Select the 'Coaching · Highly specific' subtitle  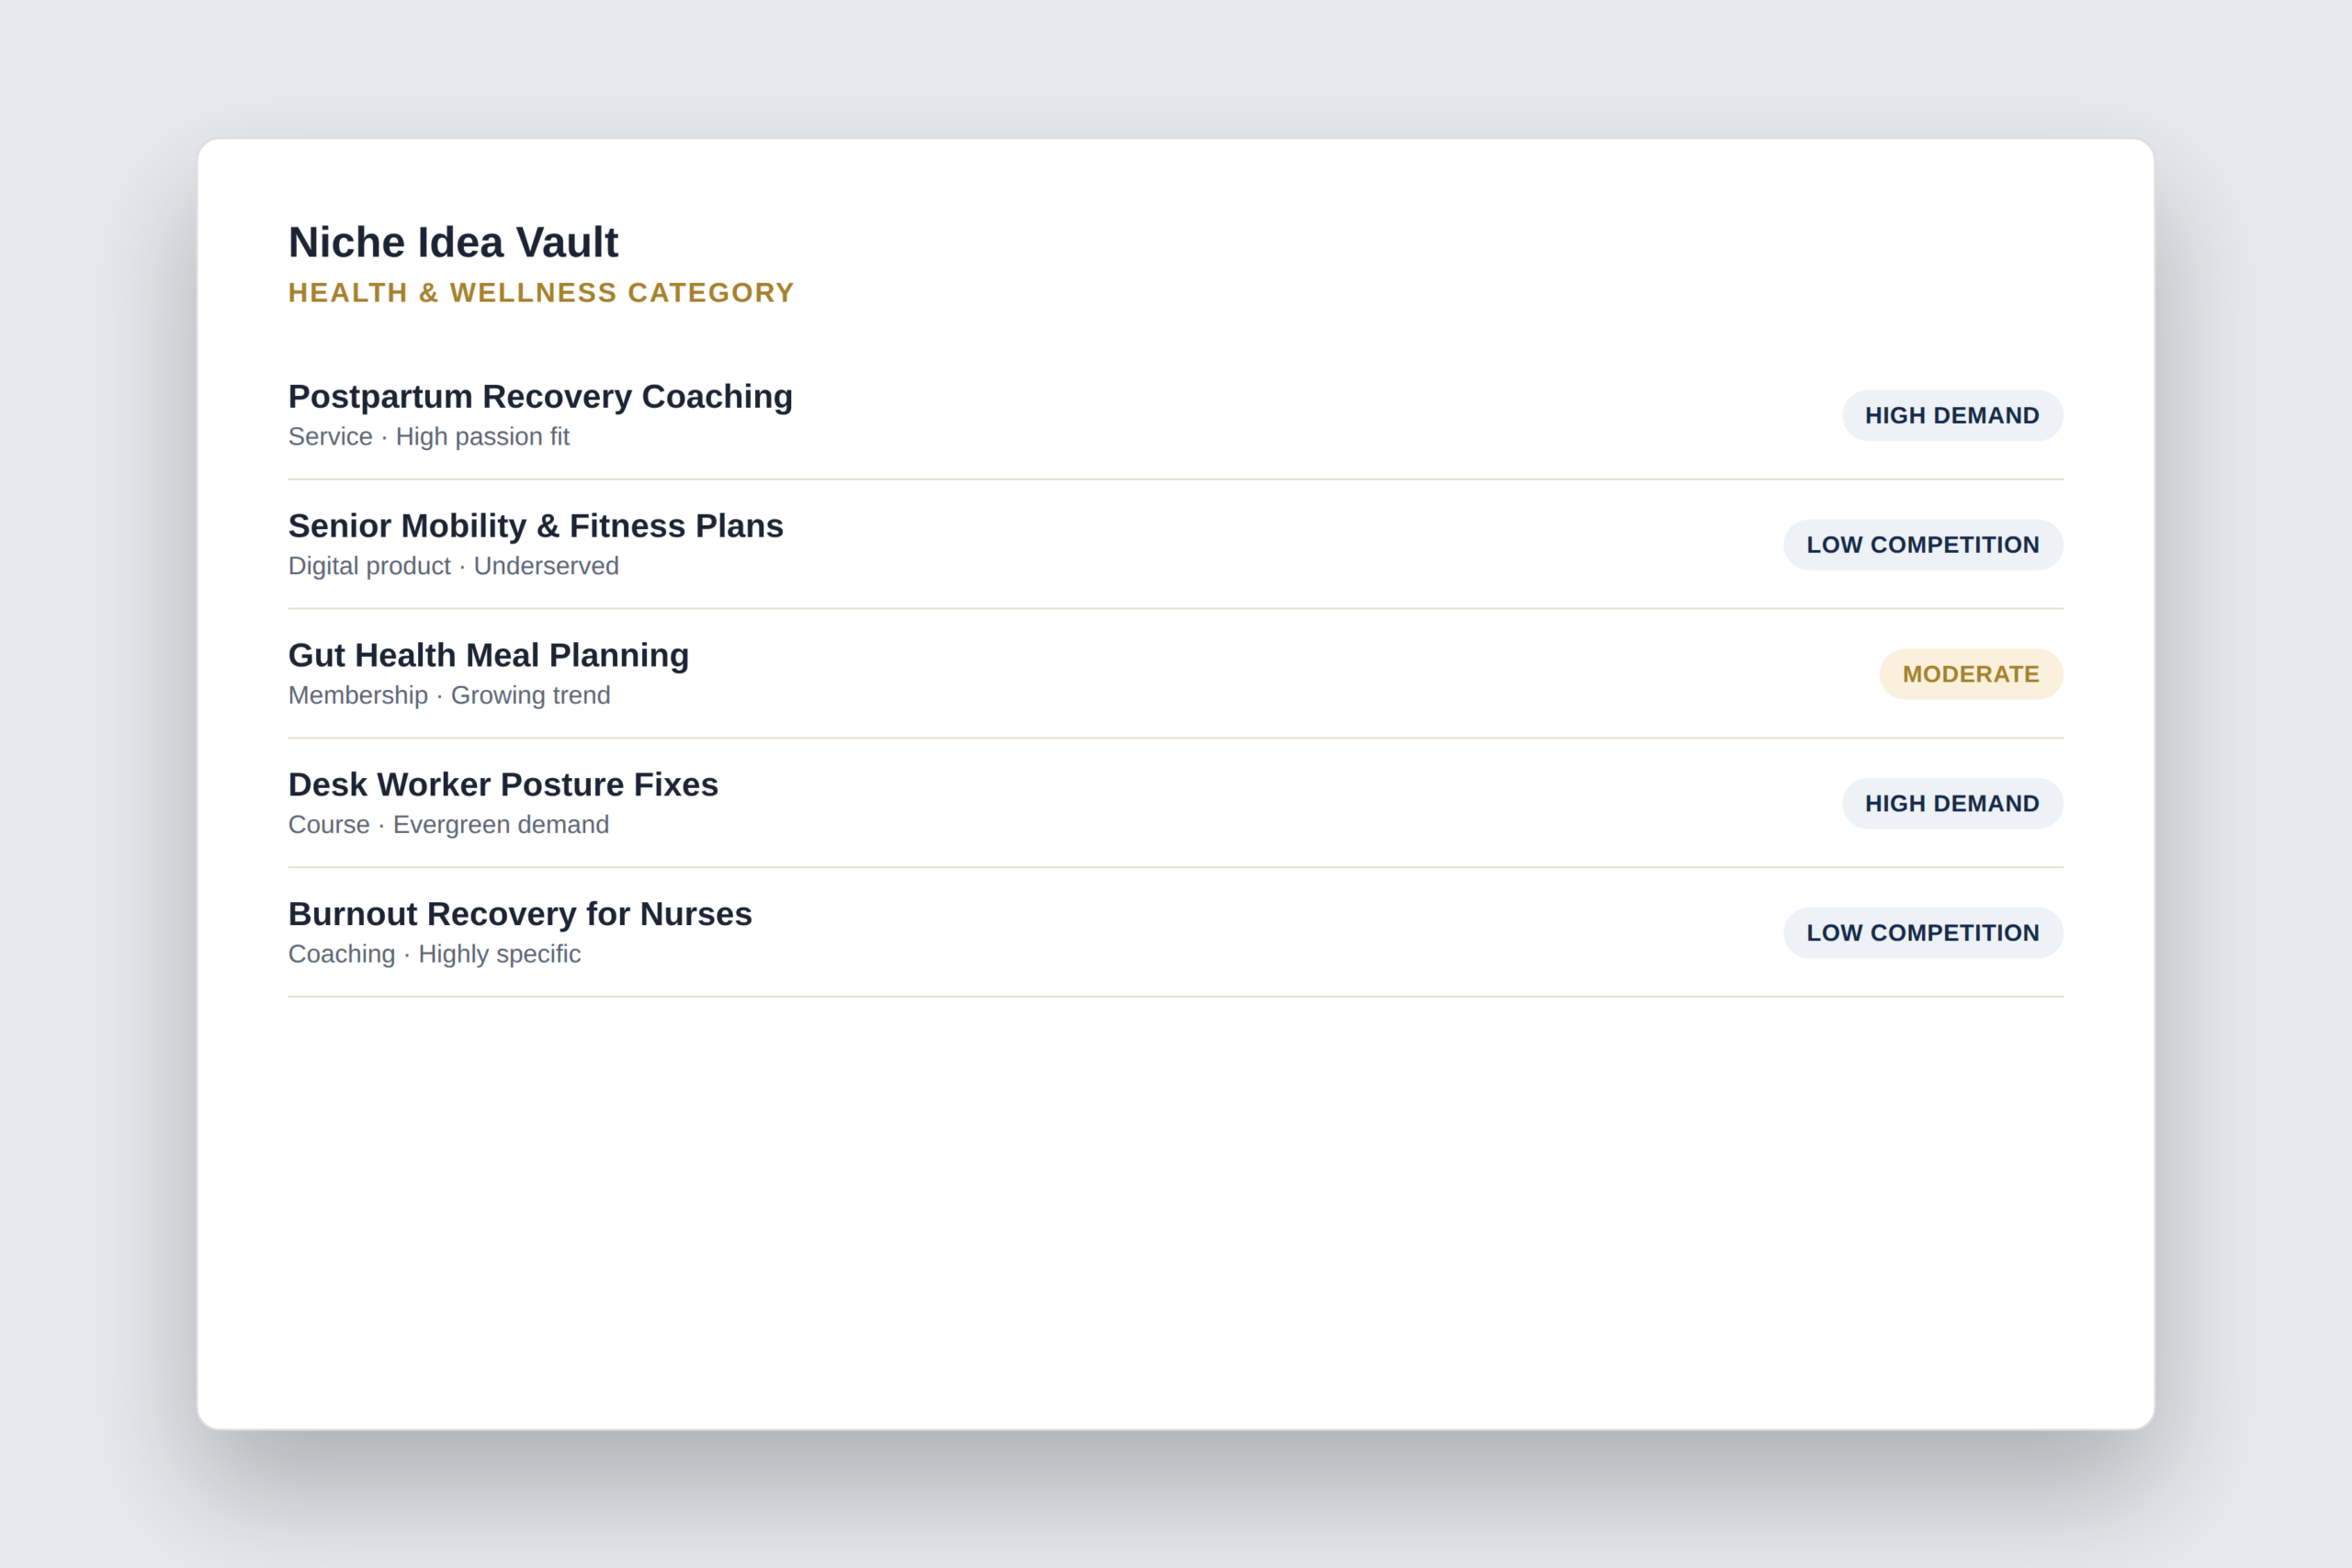tap(434, 954)
